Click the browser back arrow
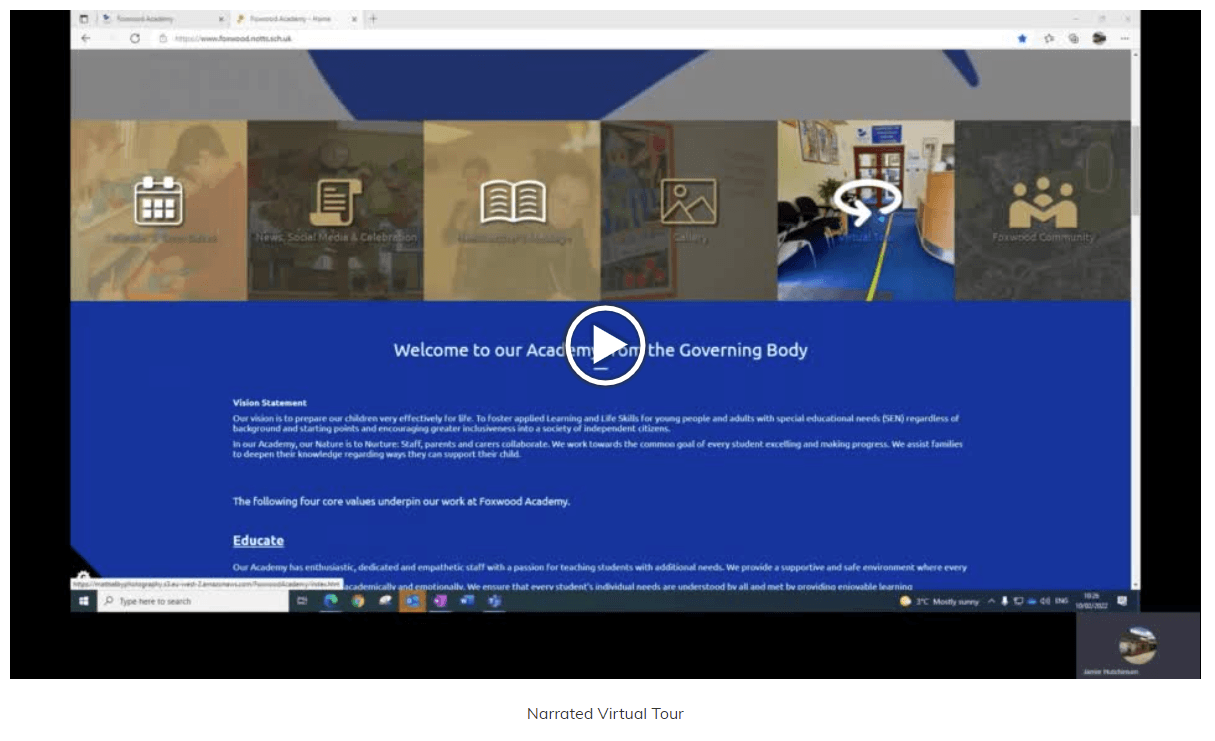This screenshot has width=1215, height=741. click(x=85, y=38)
